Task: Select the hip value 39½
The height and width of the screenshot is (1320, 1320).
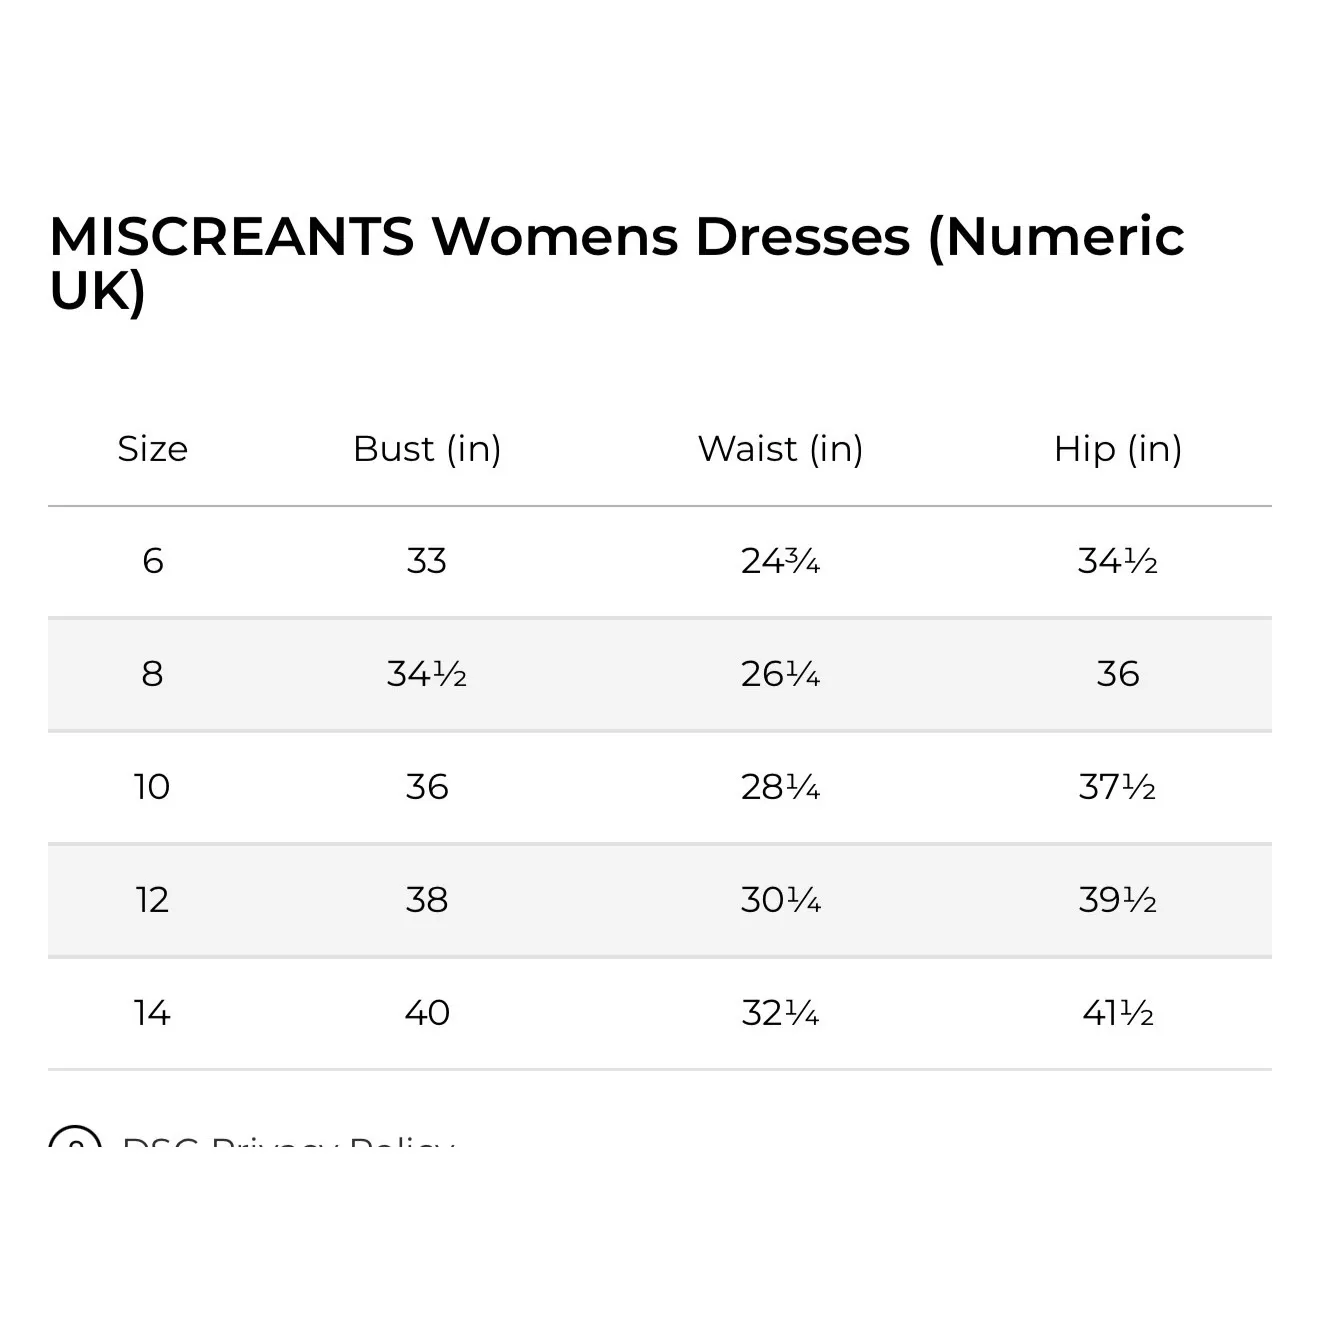Action: pos(1117,900)
